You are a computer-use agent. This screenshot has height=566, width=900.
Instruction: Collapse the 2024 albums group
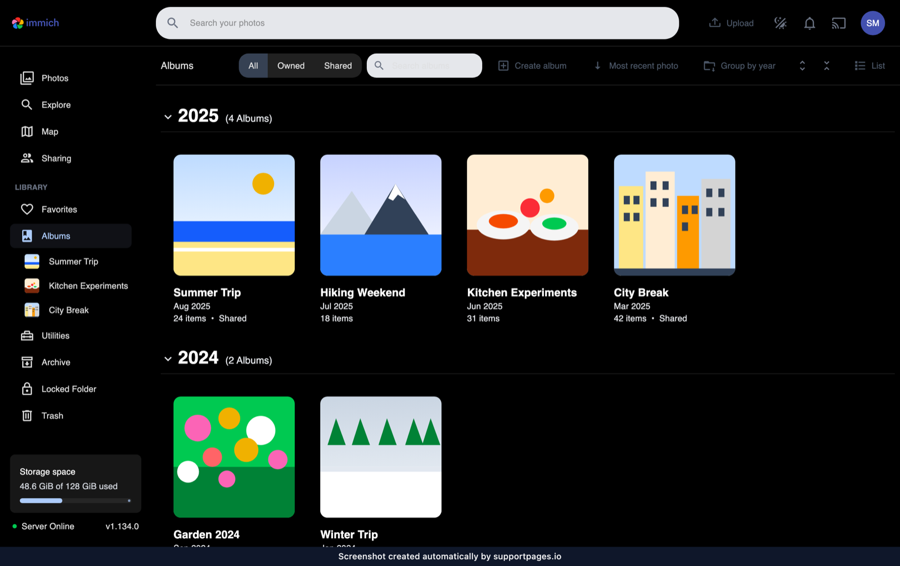(x=168, y=359)
